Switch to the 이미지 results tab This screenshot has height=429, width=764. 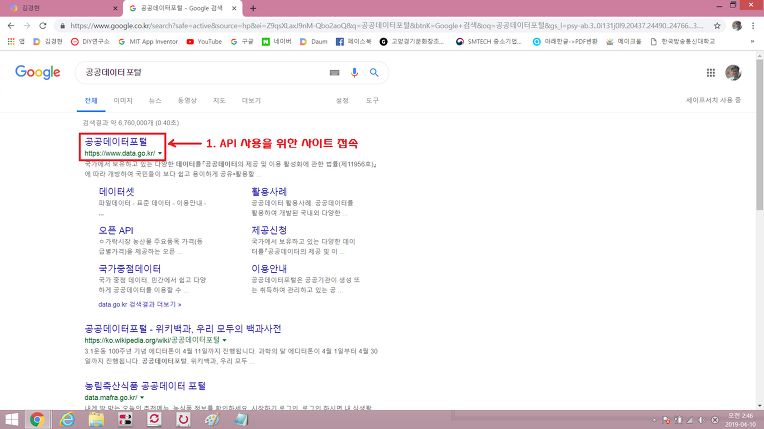(x=123, y=100)
